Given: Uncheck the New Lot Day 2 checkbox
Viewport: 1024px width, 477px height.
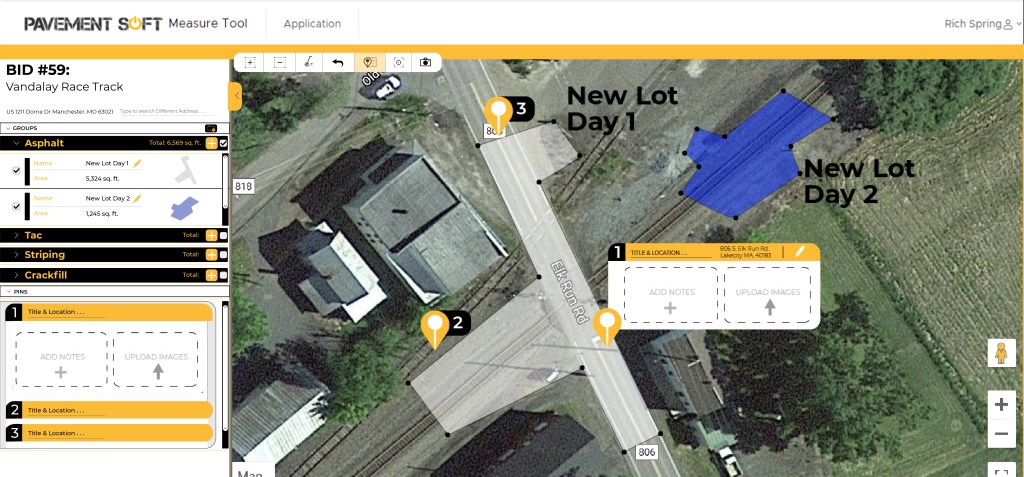Looking at the screenshot, I should [16, 207].
